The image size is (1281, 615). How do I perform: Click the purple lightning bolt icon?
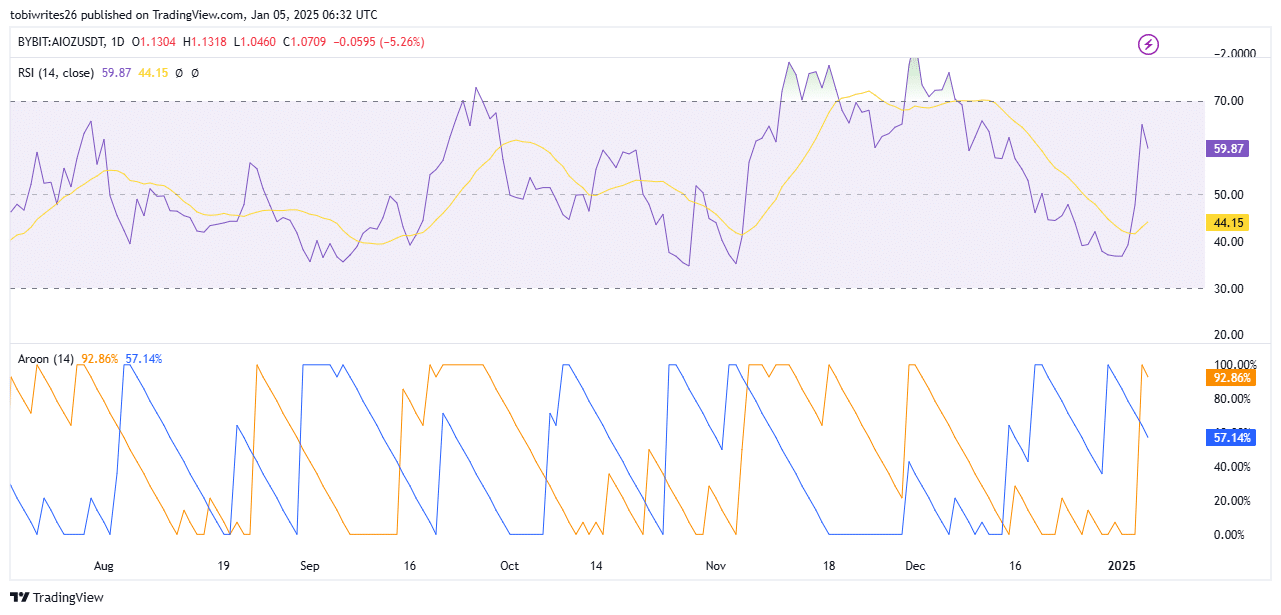click(1149, 44)
